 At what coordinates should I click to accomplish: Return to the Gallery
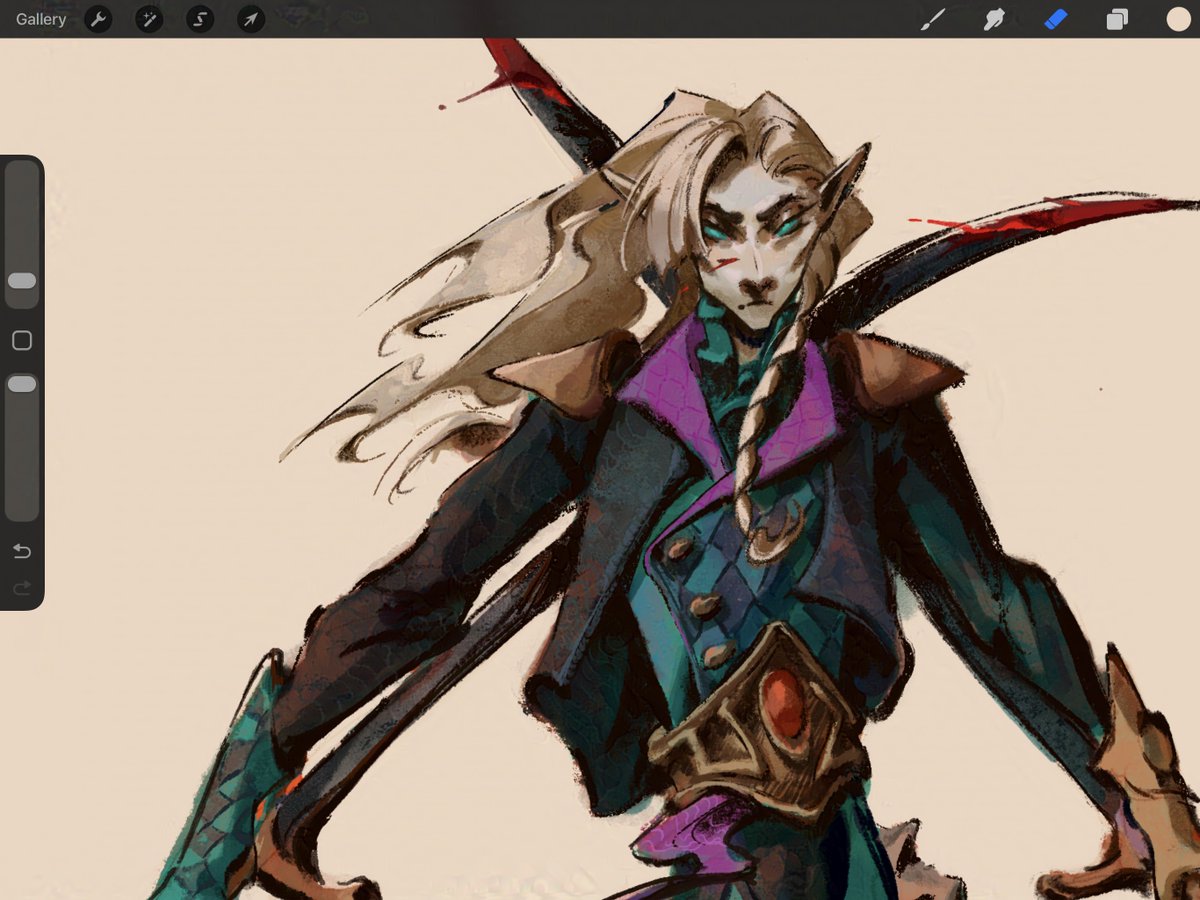[x=41, y=19]
